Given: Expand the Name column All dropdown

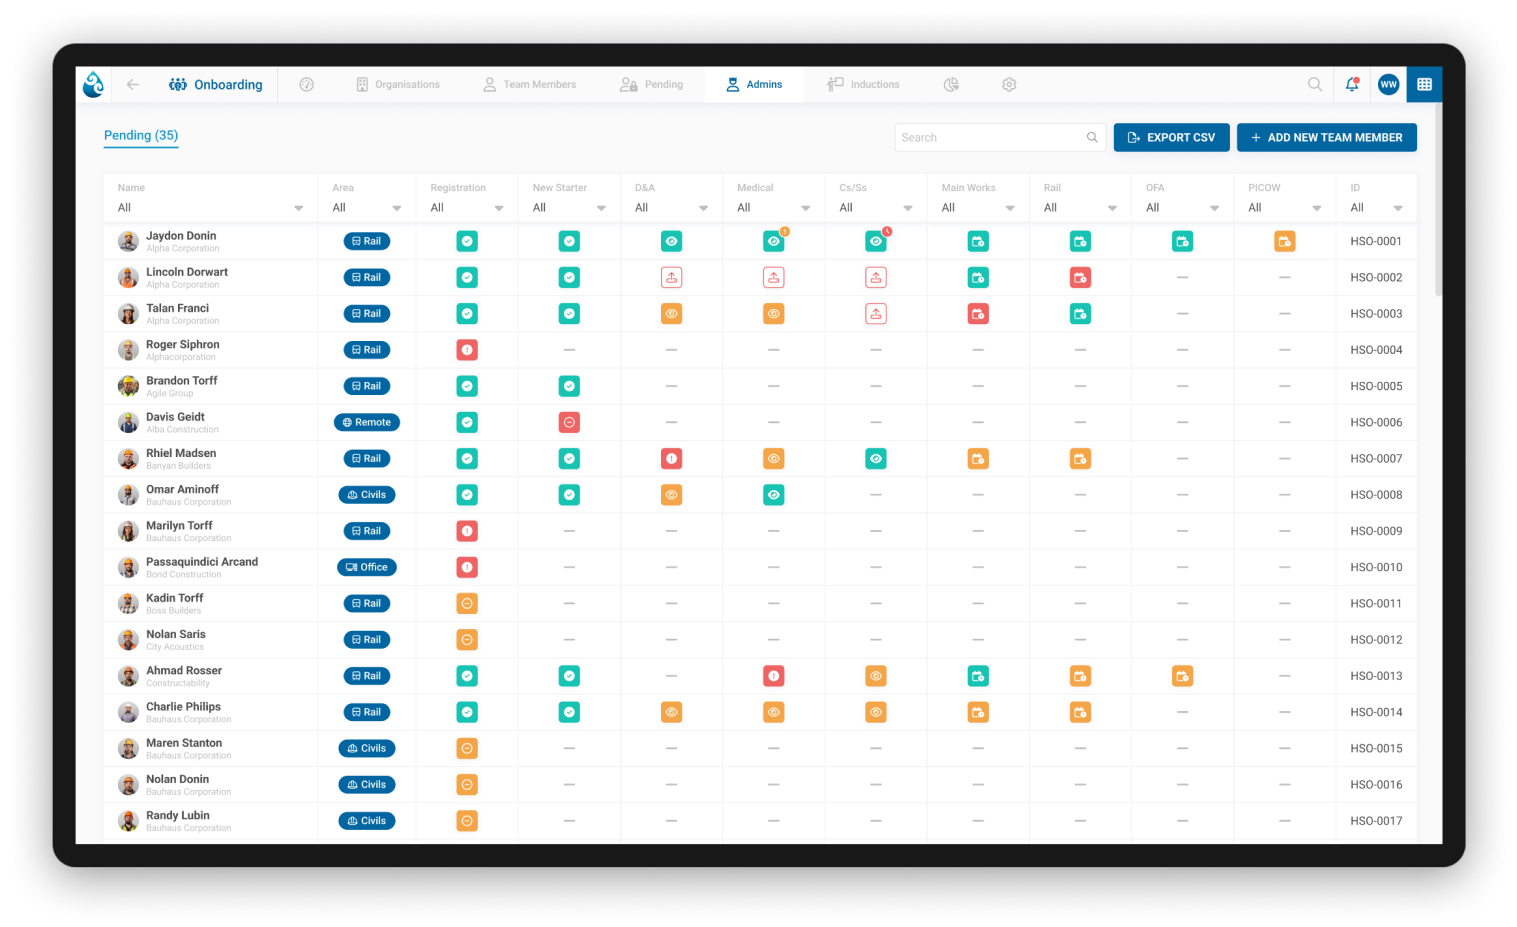Looking at the screenshot, I should coord(298,207).
